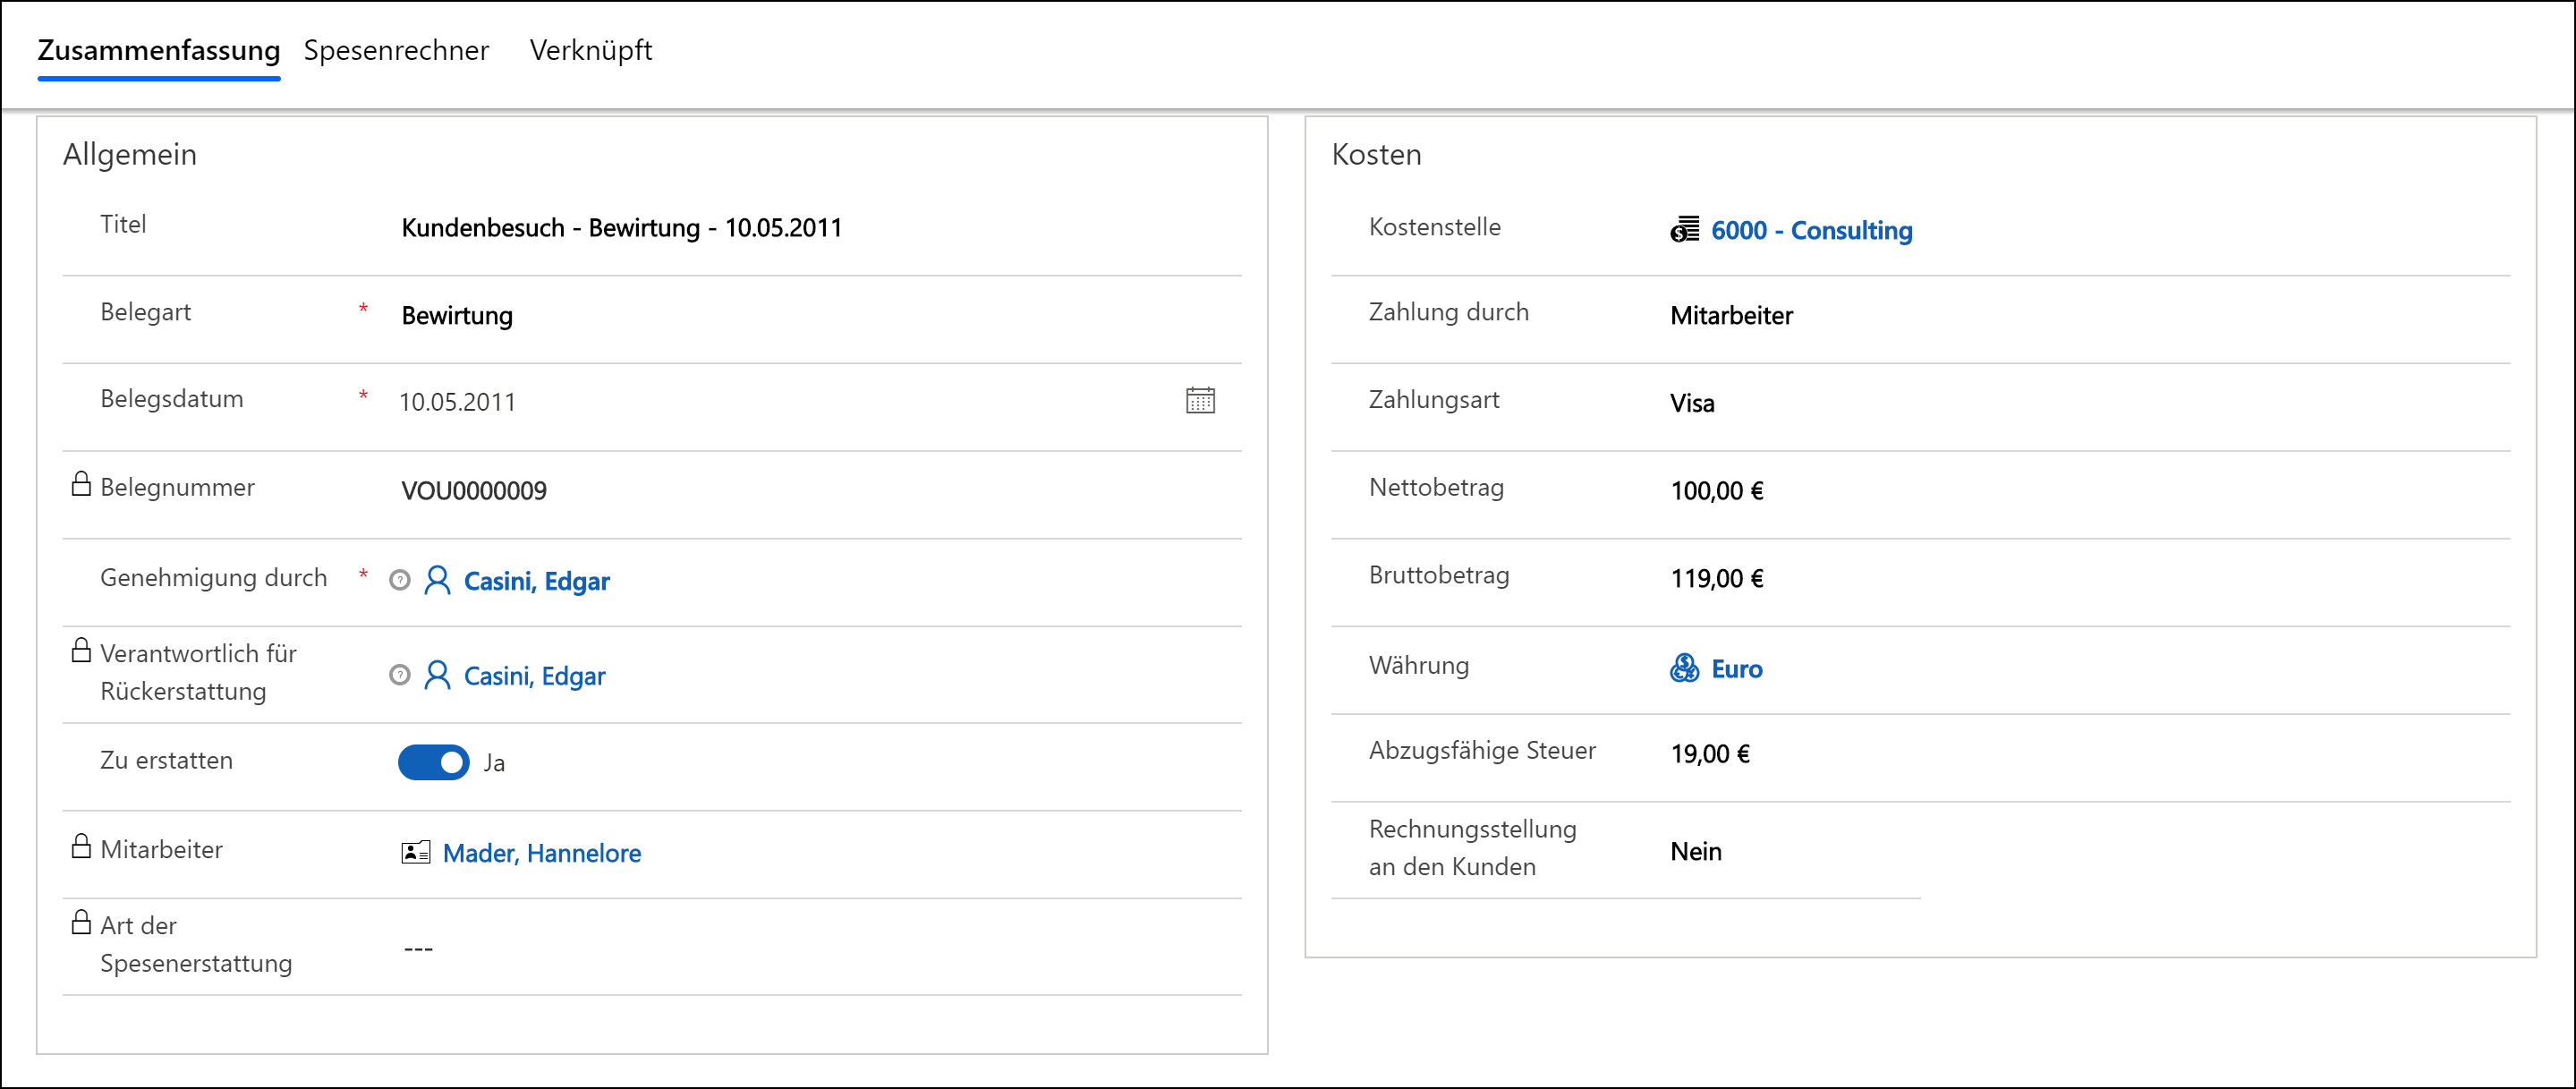Open the Verknüpft tab
The height and width of the screenshot is (1089, 2576).
click(591, 50)
